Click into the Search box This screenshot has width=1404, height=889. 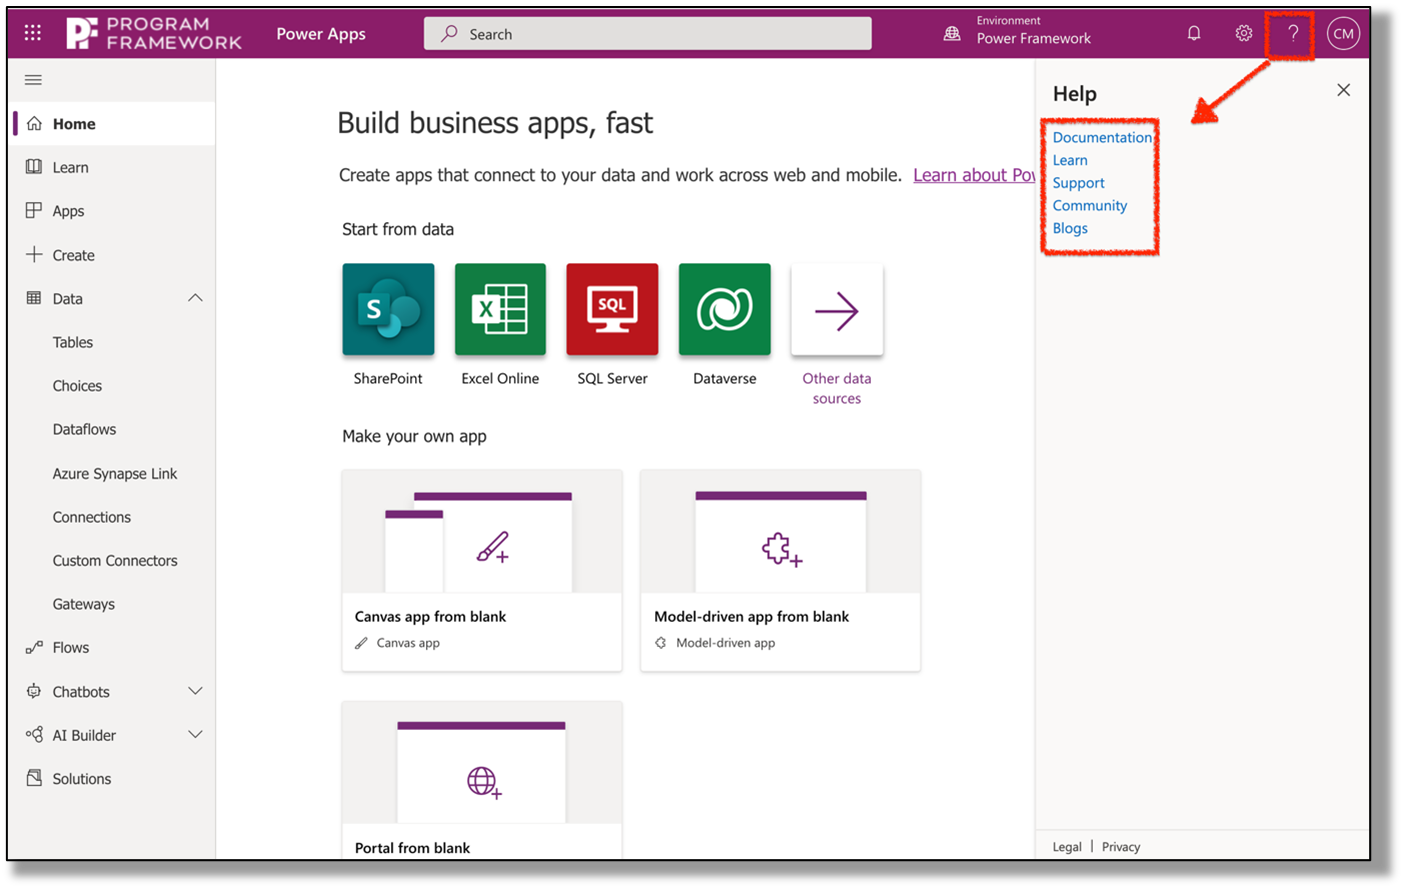tap(647, 33)
